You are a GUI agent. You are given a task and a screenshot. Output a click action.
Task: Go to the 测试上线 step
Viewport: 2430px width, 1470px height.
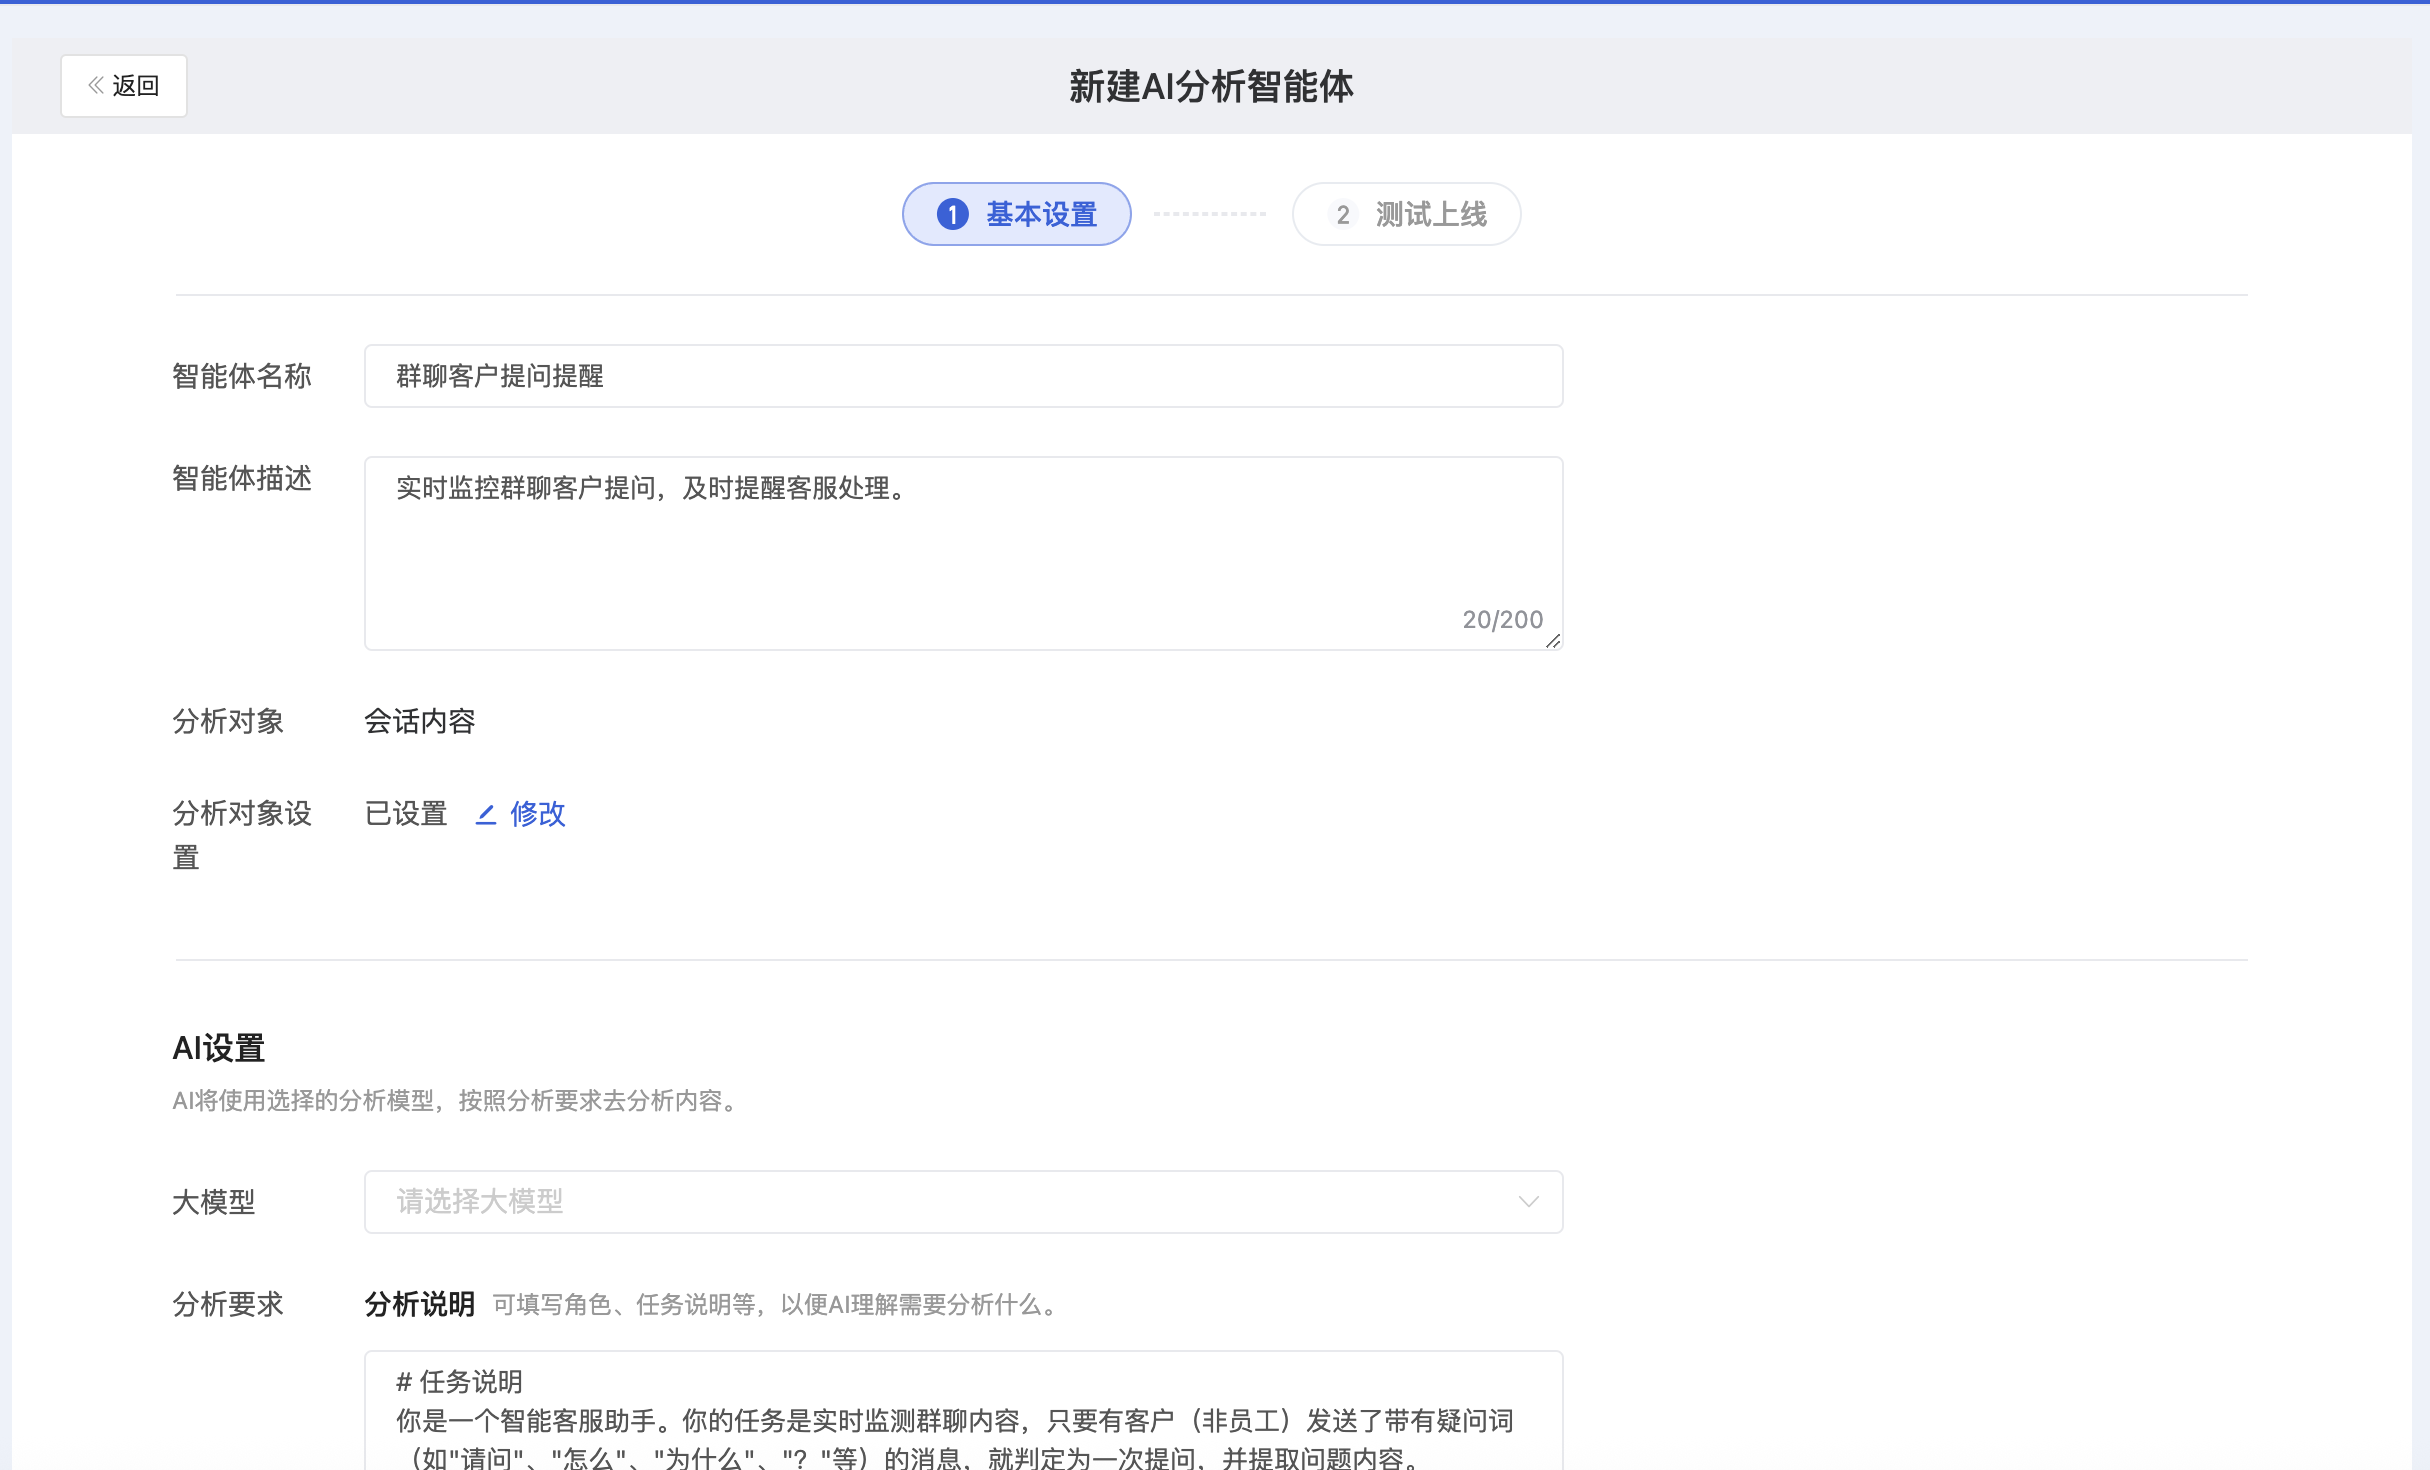(1406, 214)
